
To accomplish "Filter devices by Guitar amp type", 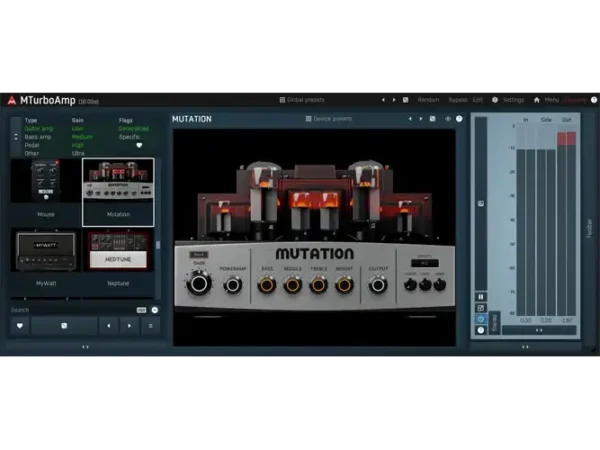I will (x=39, y=129).
